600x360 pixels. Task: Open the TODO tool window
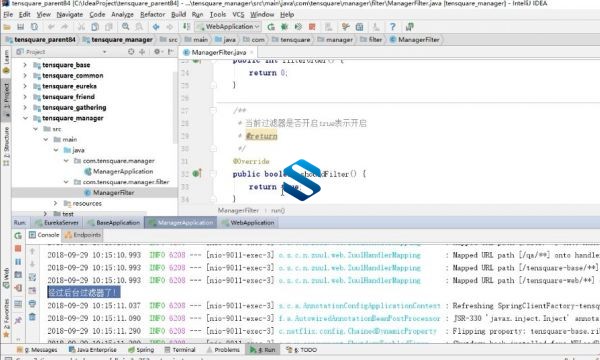click(302, 350)
